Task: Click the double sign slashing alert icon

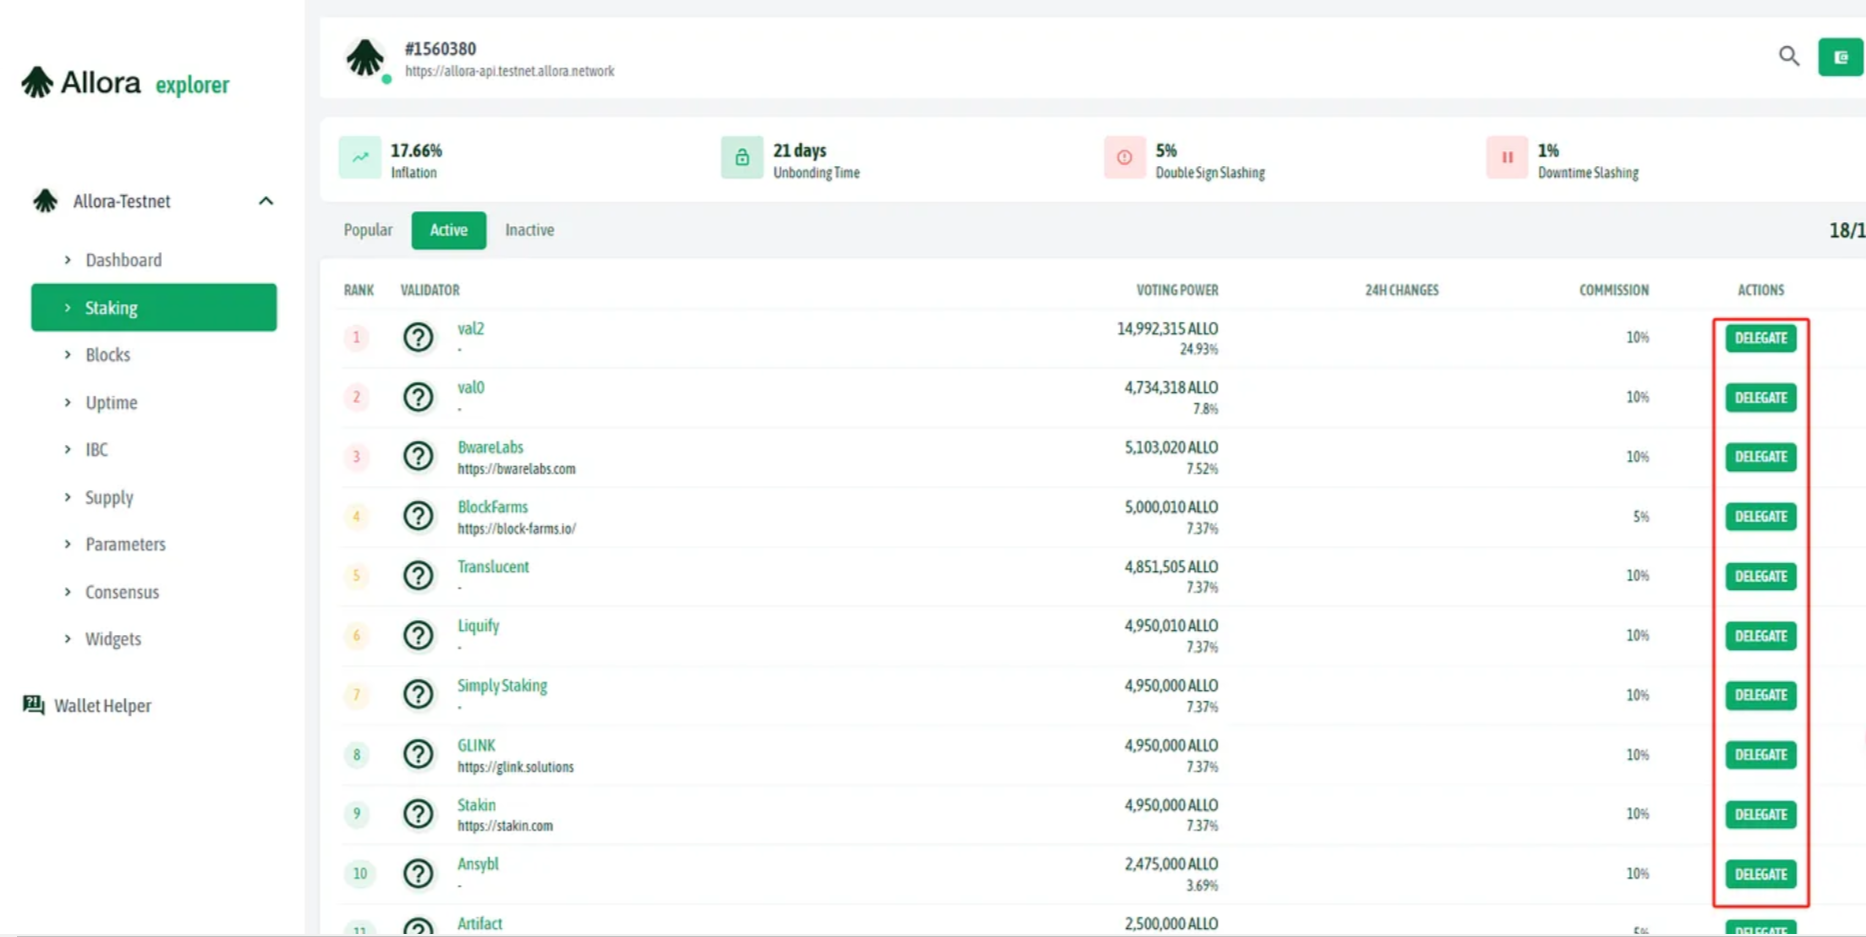Action: [1124, 158]
